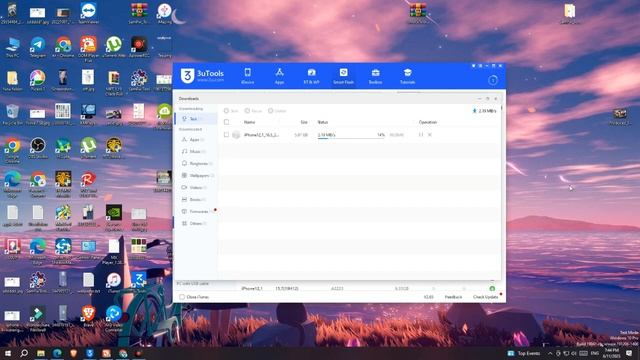Tick the checkbox for the iPhone12,1 firmware row
This screenshot has height=360, width=640.
click(227, 135)
